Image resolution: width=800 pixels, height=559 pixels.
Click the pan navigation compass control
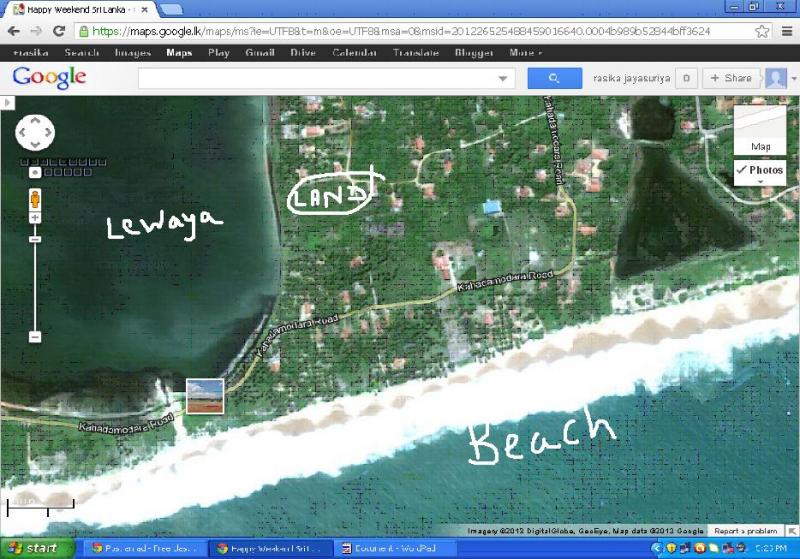(x=35, y=132)
